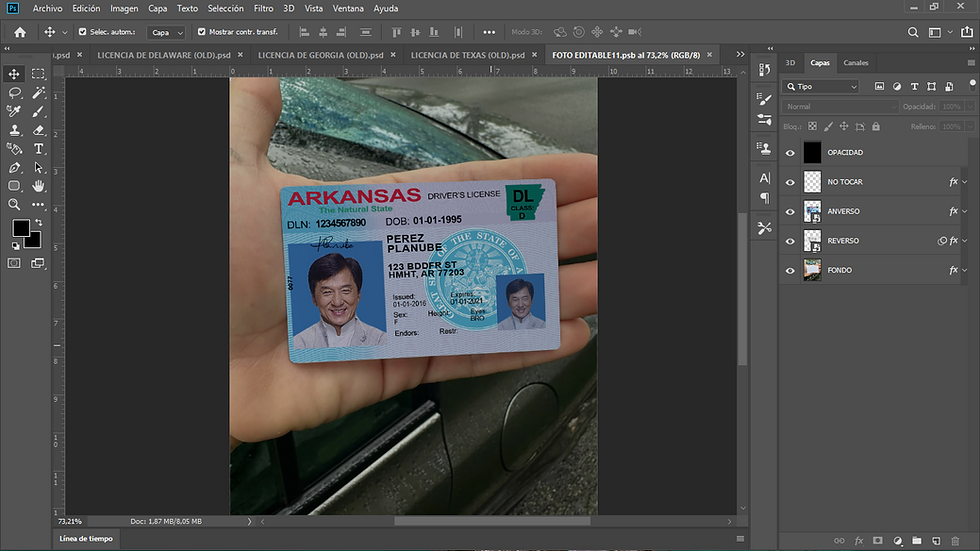This screenshot has width=980, height=551.
Task: Switch to the Canales tab
Action: pos(856,63)
